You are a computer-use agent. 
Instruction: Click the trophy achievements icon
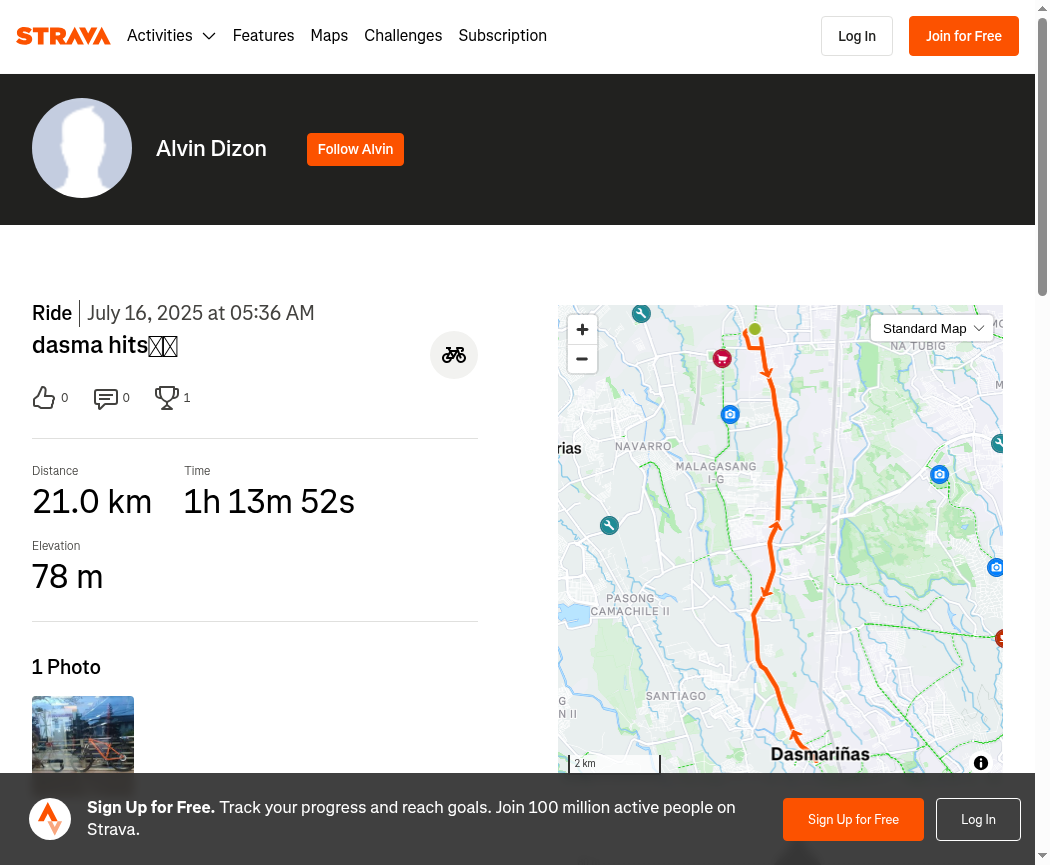pos(167,398)
